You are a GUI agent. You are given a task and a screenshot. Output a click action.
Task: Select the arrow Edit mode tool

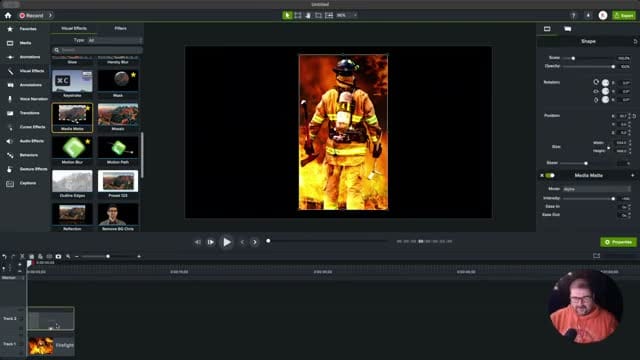click(287, 16)
